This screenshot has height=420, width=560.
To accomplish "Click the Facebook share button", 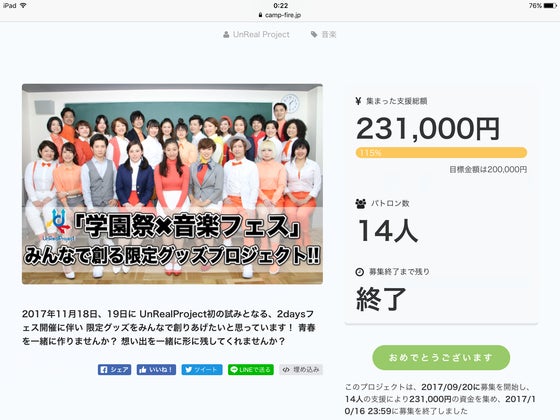I will tap(114, 370).
